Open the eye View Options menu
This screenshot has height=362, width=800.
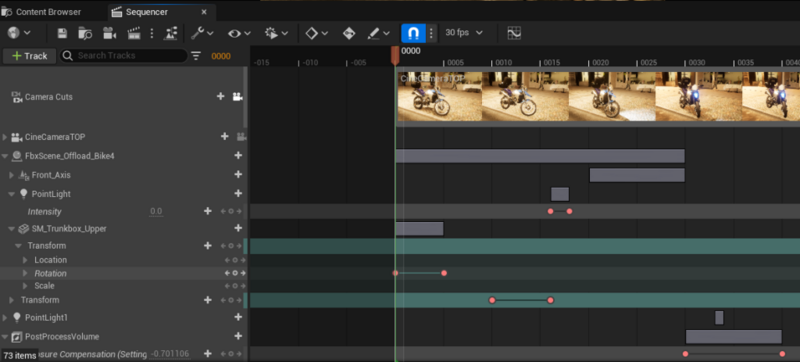pos(239,34)
